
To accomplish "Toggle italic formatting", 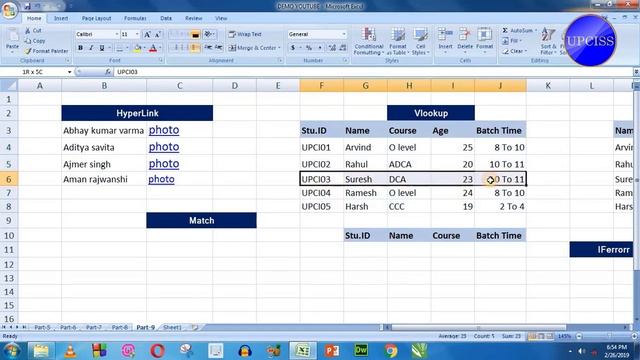I will pos(91,48).
